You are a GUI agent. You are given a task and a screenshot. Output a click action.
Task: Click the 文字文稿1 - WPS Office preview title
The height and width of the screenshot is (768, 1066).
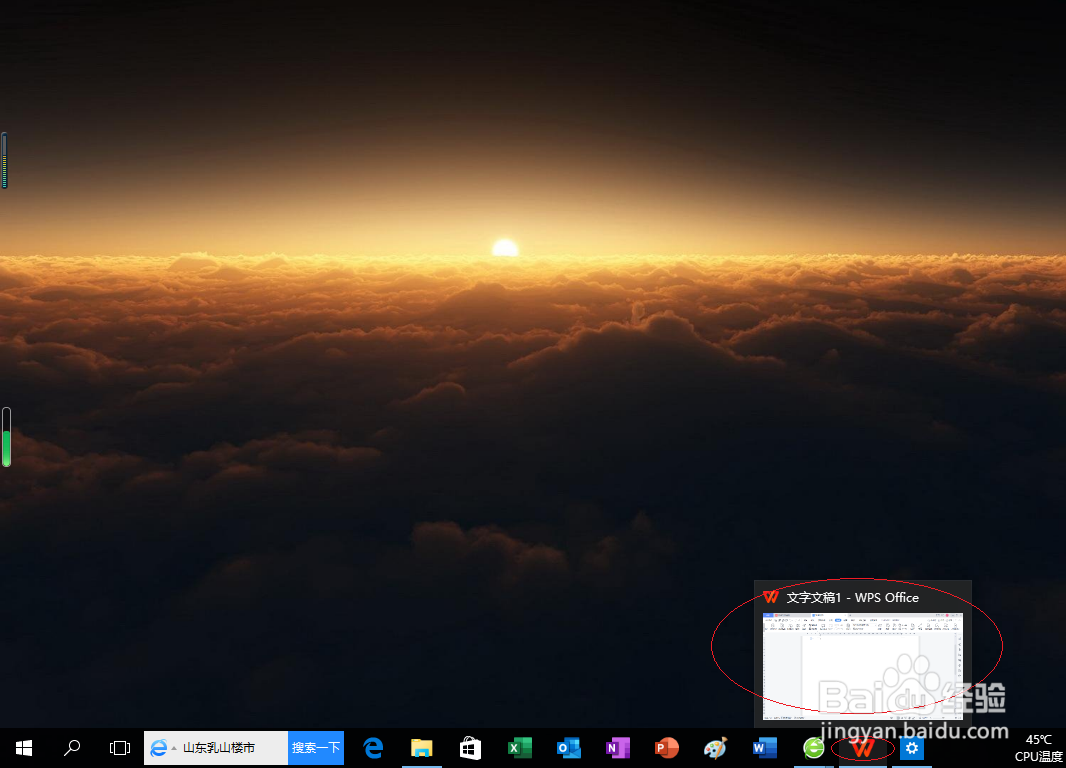[x=853, y=597]
